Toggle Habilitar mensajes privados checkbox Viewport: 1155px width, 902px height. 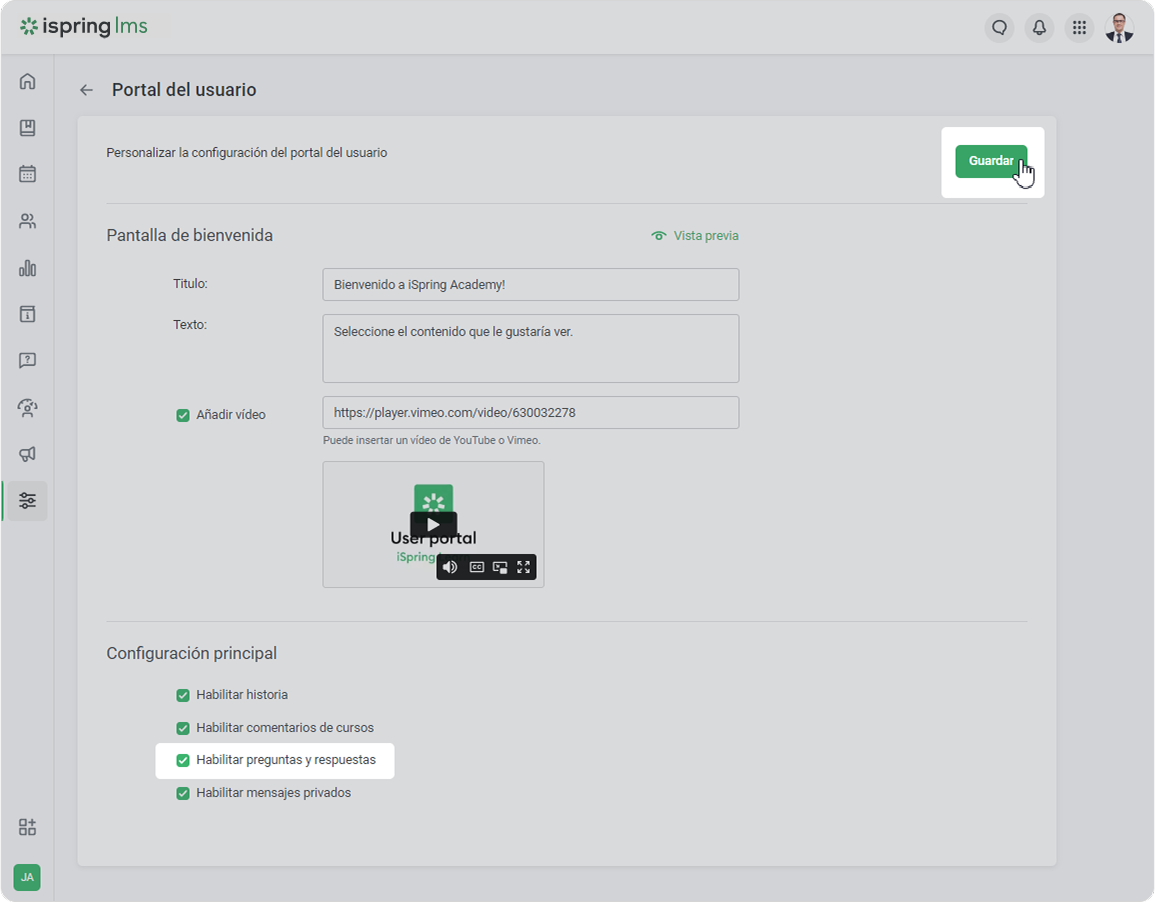click(x=183, y=794)
